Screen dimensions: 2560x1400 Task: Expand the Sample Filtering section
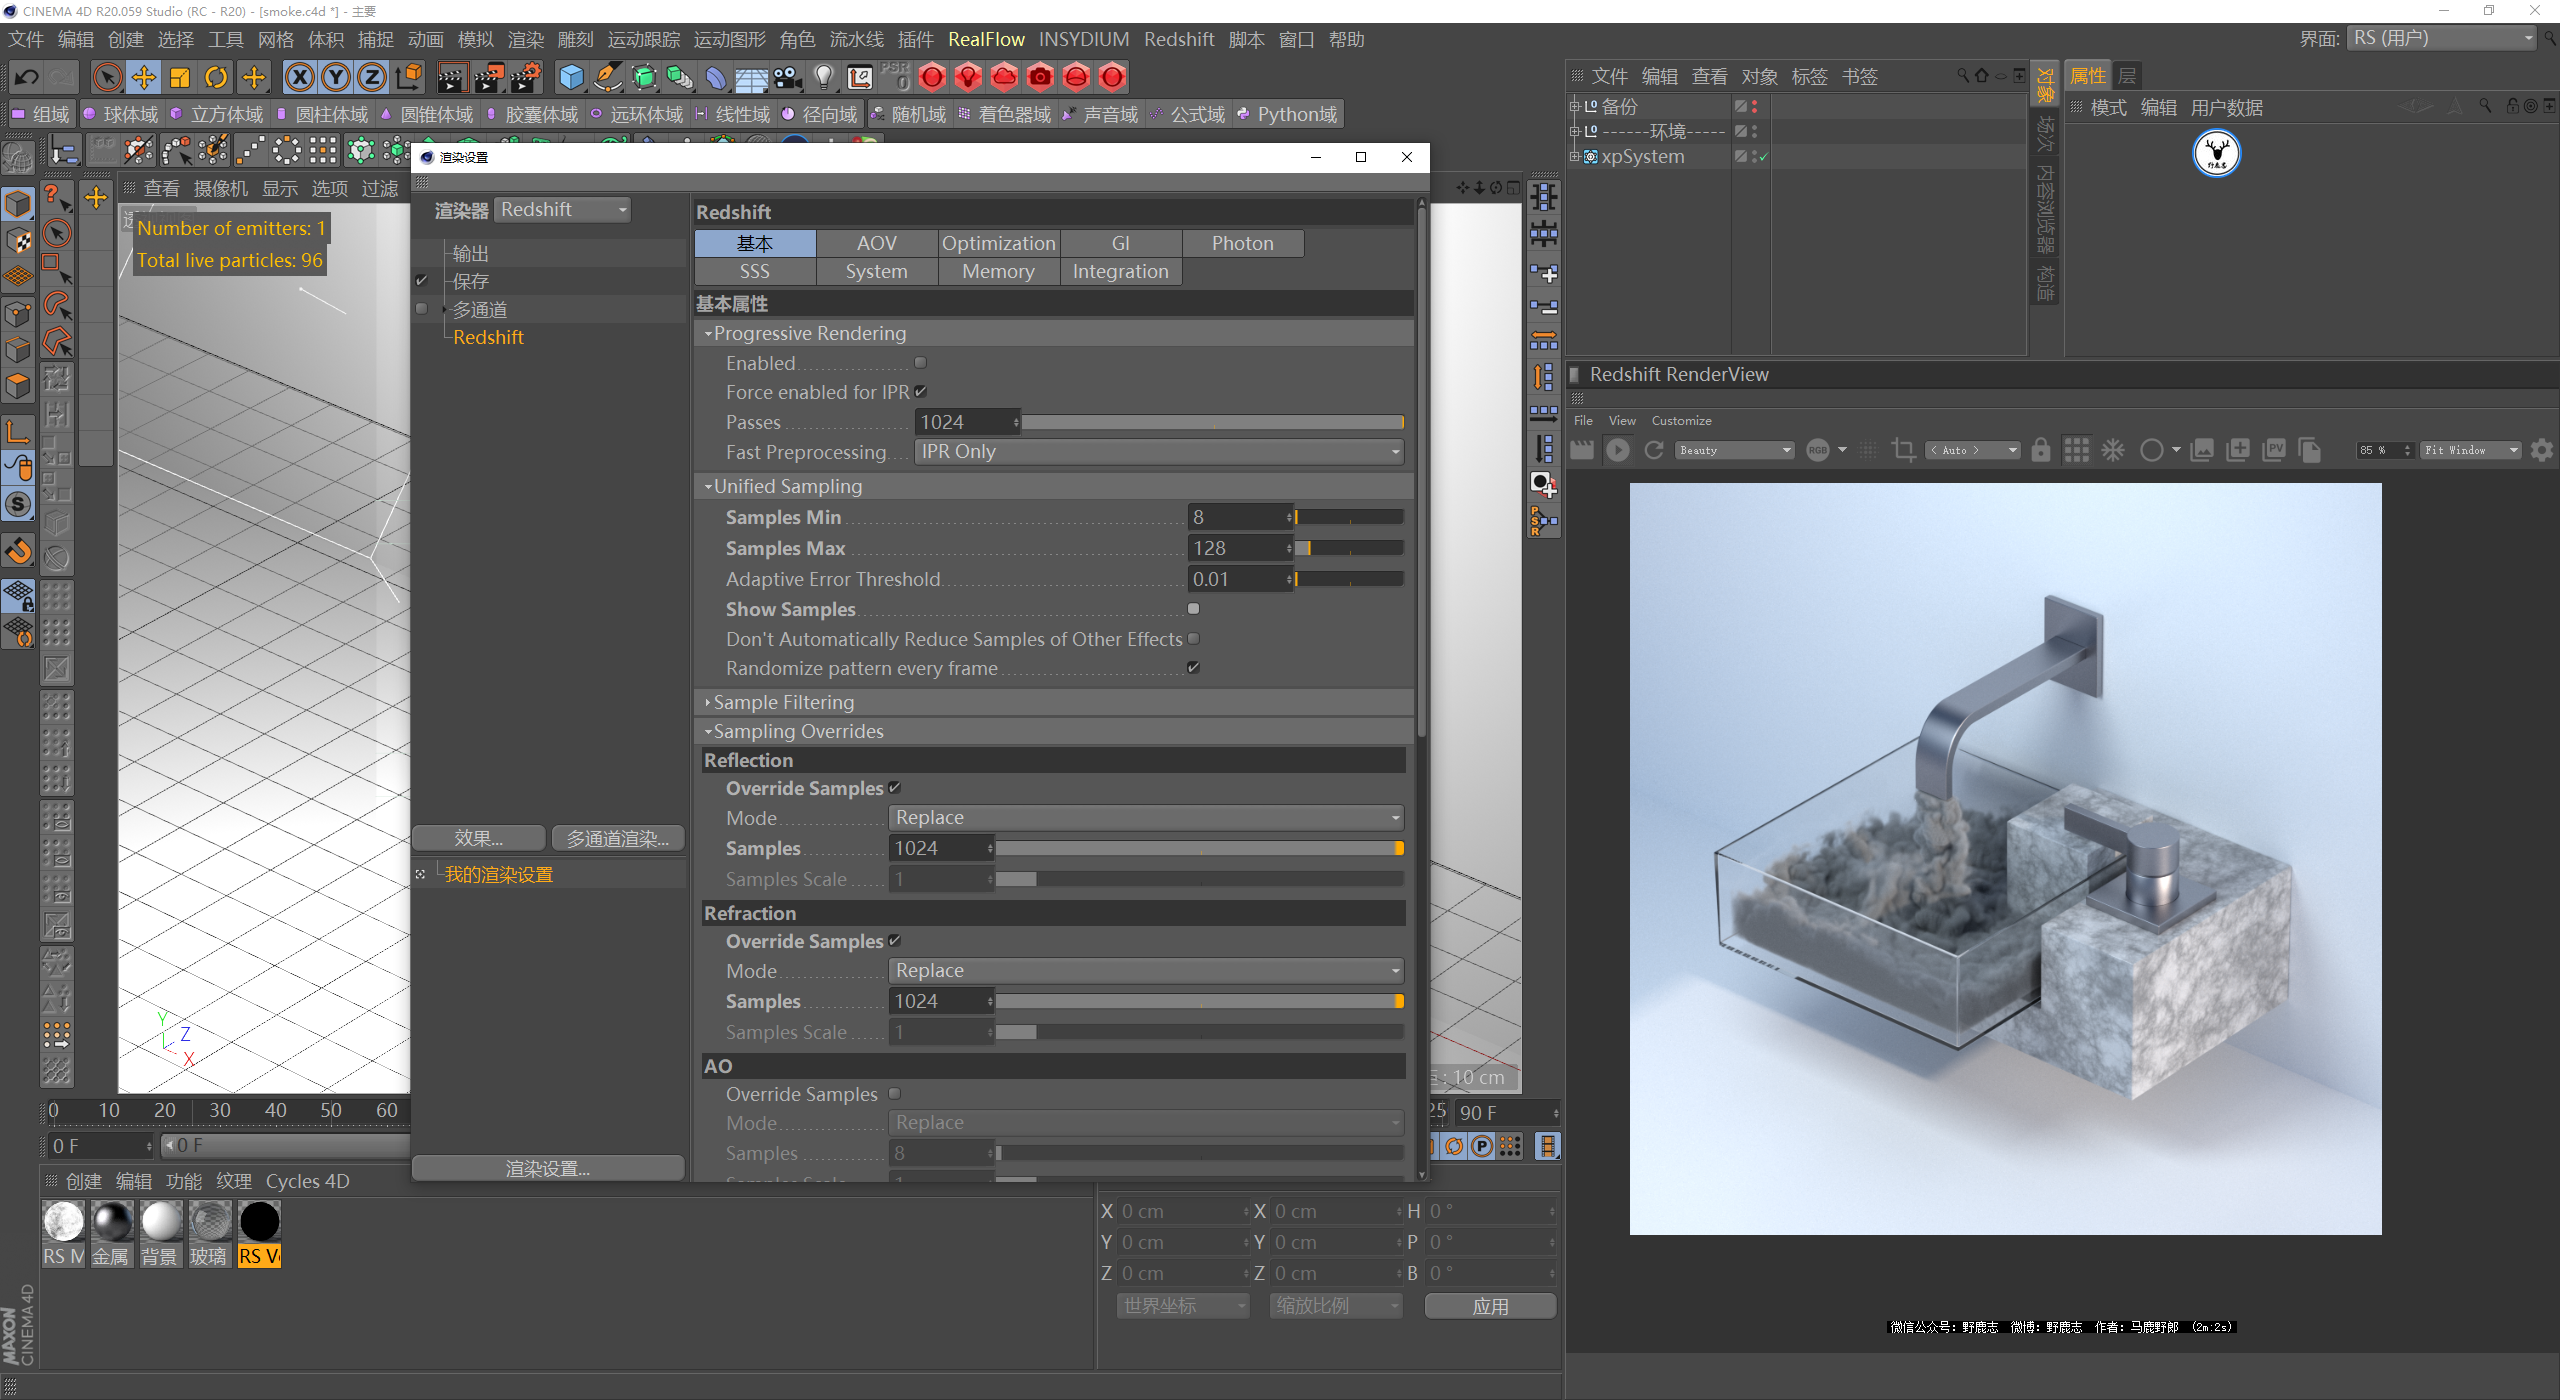coord(709,703)
